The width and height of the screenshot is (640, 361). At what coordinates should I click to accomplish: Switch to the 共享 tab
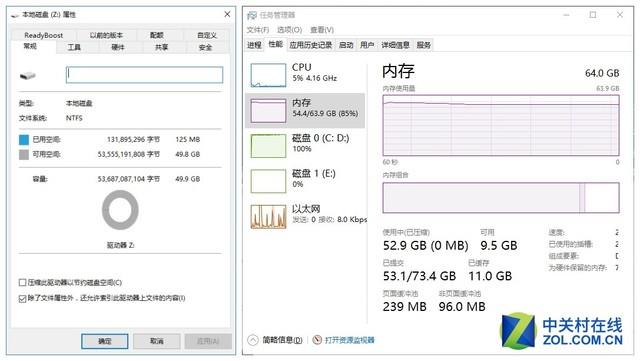click(162, 47)
